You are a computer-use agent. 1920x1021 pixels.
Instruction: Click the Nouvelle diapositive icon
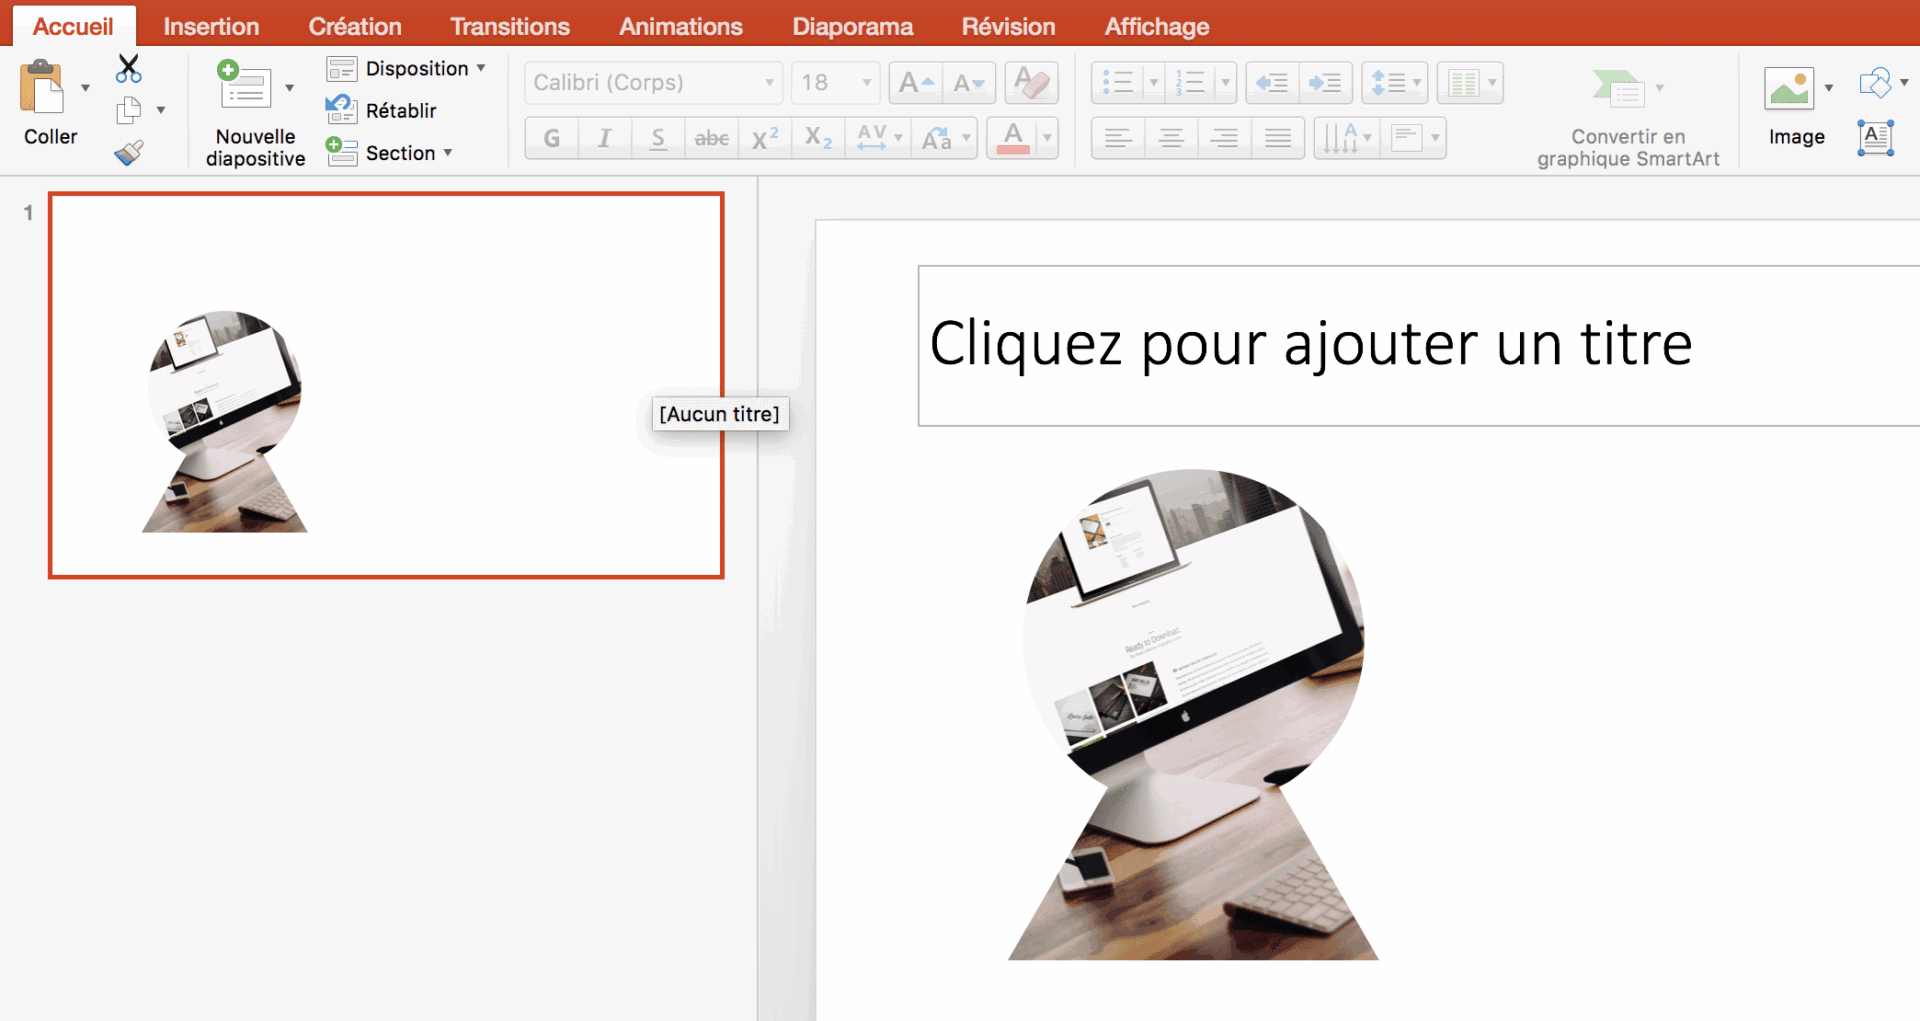coord(245,86)
